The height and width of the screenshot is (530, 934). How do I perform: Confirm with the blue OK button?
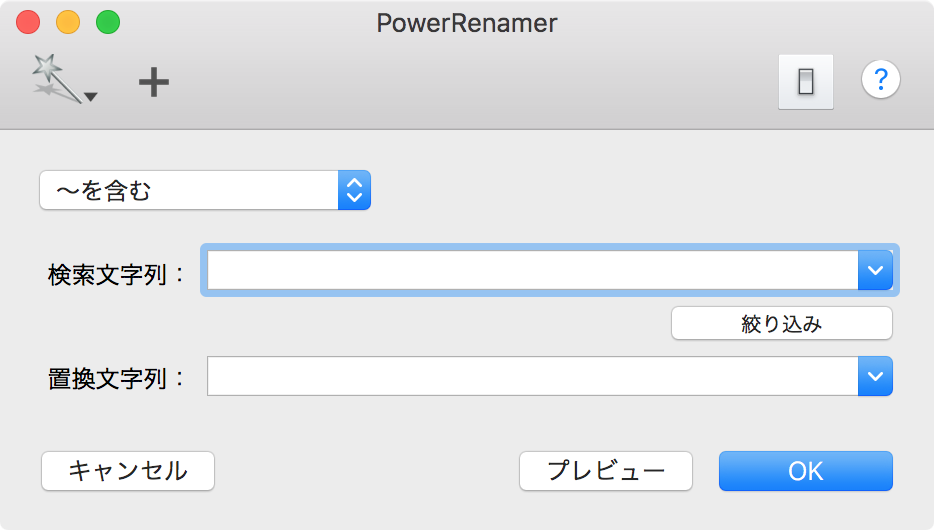(x=805, y=471)
